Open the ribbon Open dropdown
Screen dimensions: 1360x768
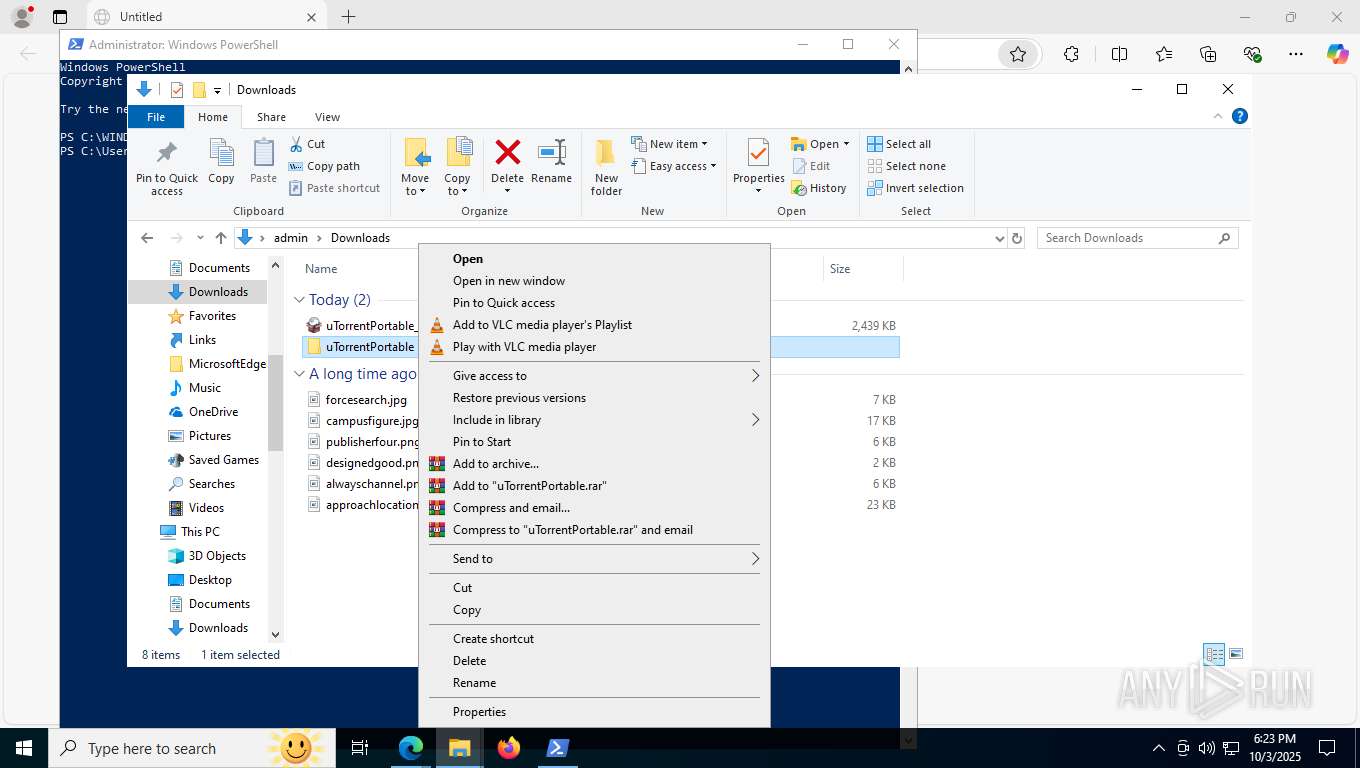coord(820,144)
